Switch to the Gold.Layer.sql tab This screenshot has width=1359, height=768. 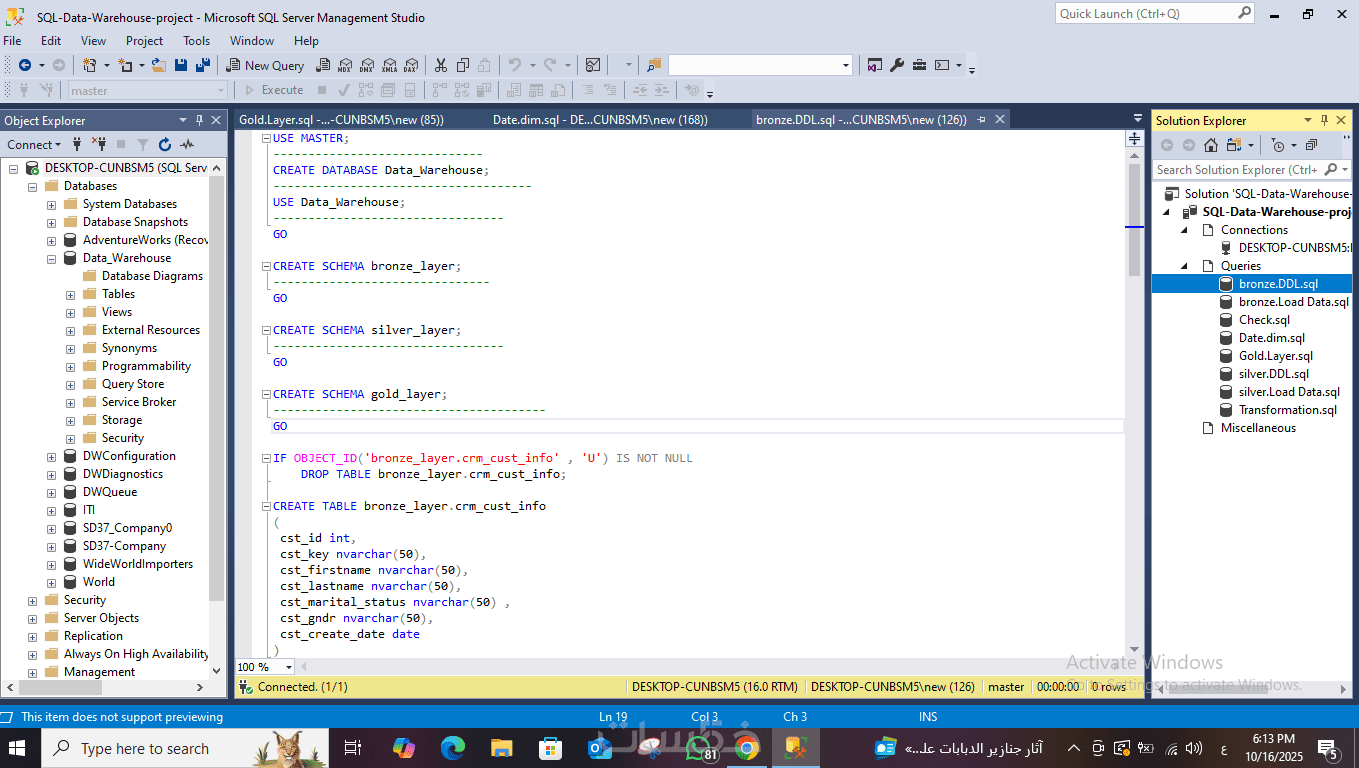tap(340, 120)
